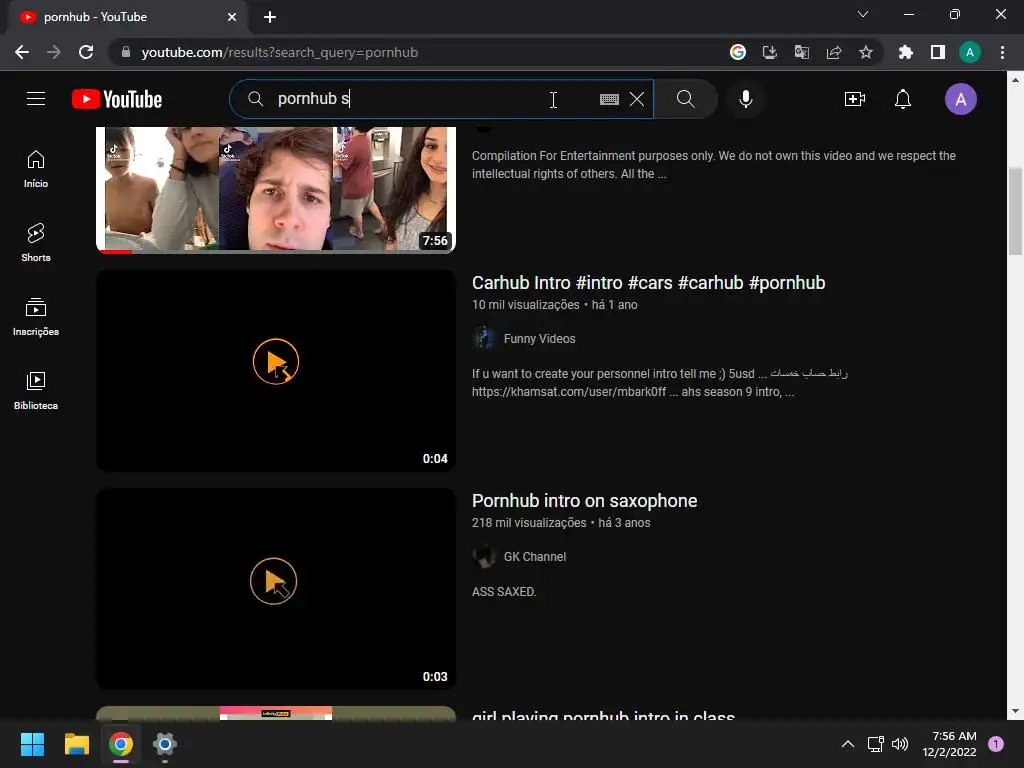Viewport: 1024px width, 768px height.
Task: Open the notifications bell
Action: point(903,99)
